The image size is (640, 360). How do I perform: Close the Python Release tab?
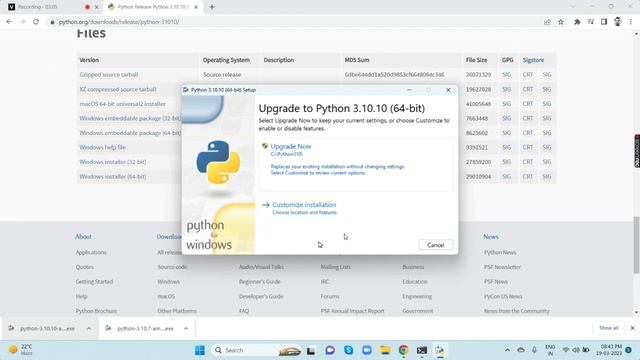pyautogui.click(x=196, y=7)
